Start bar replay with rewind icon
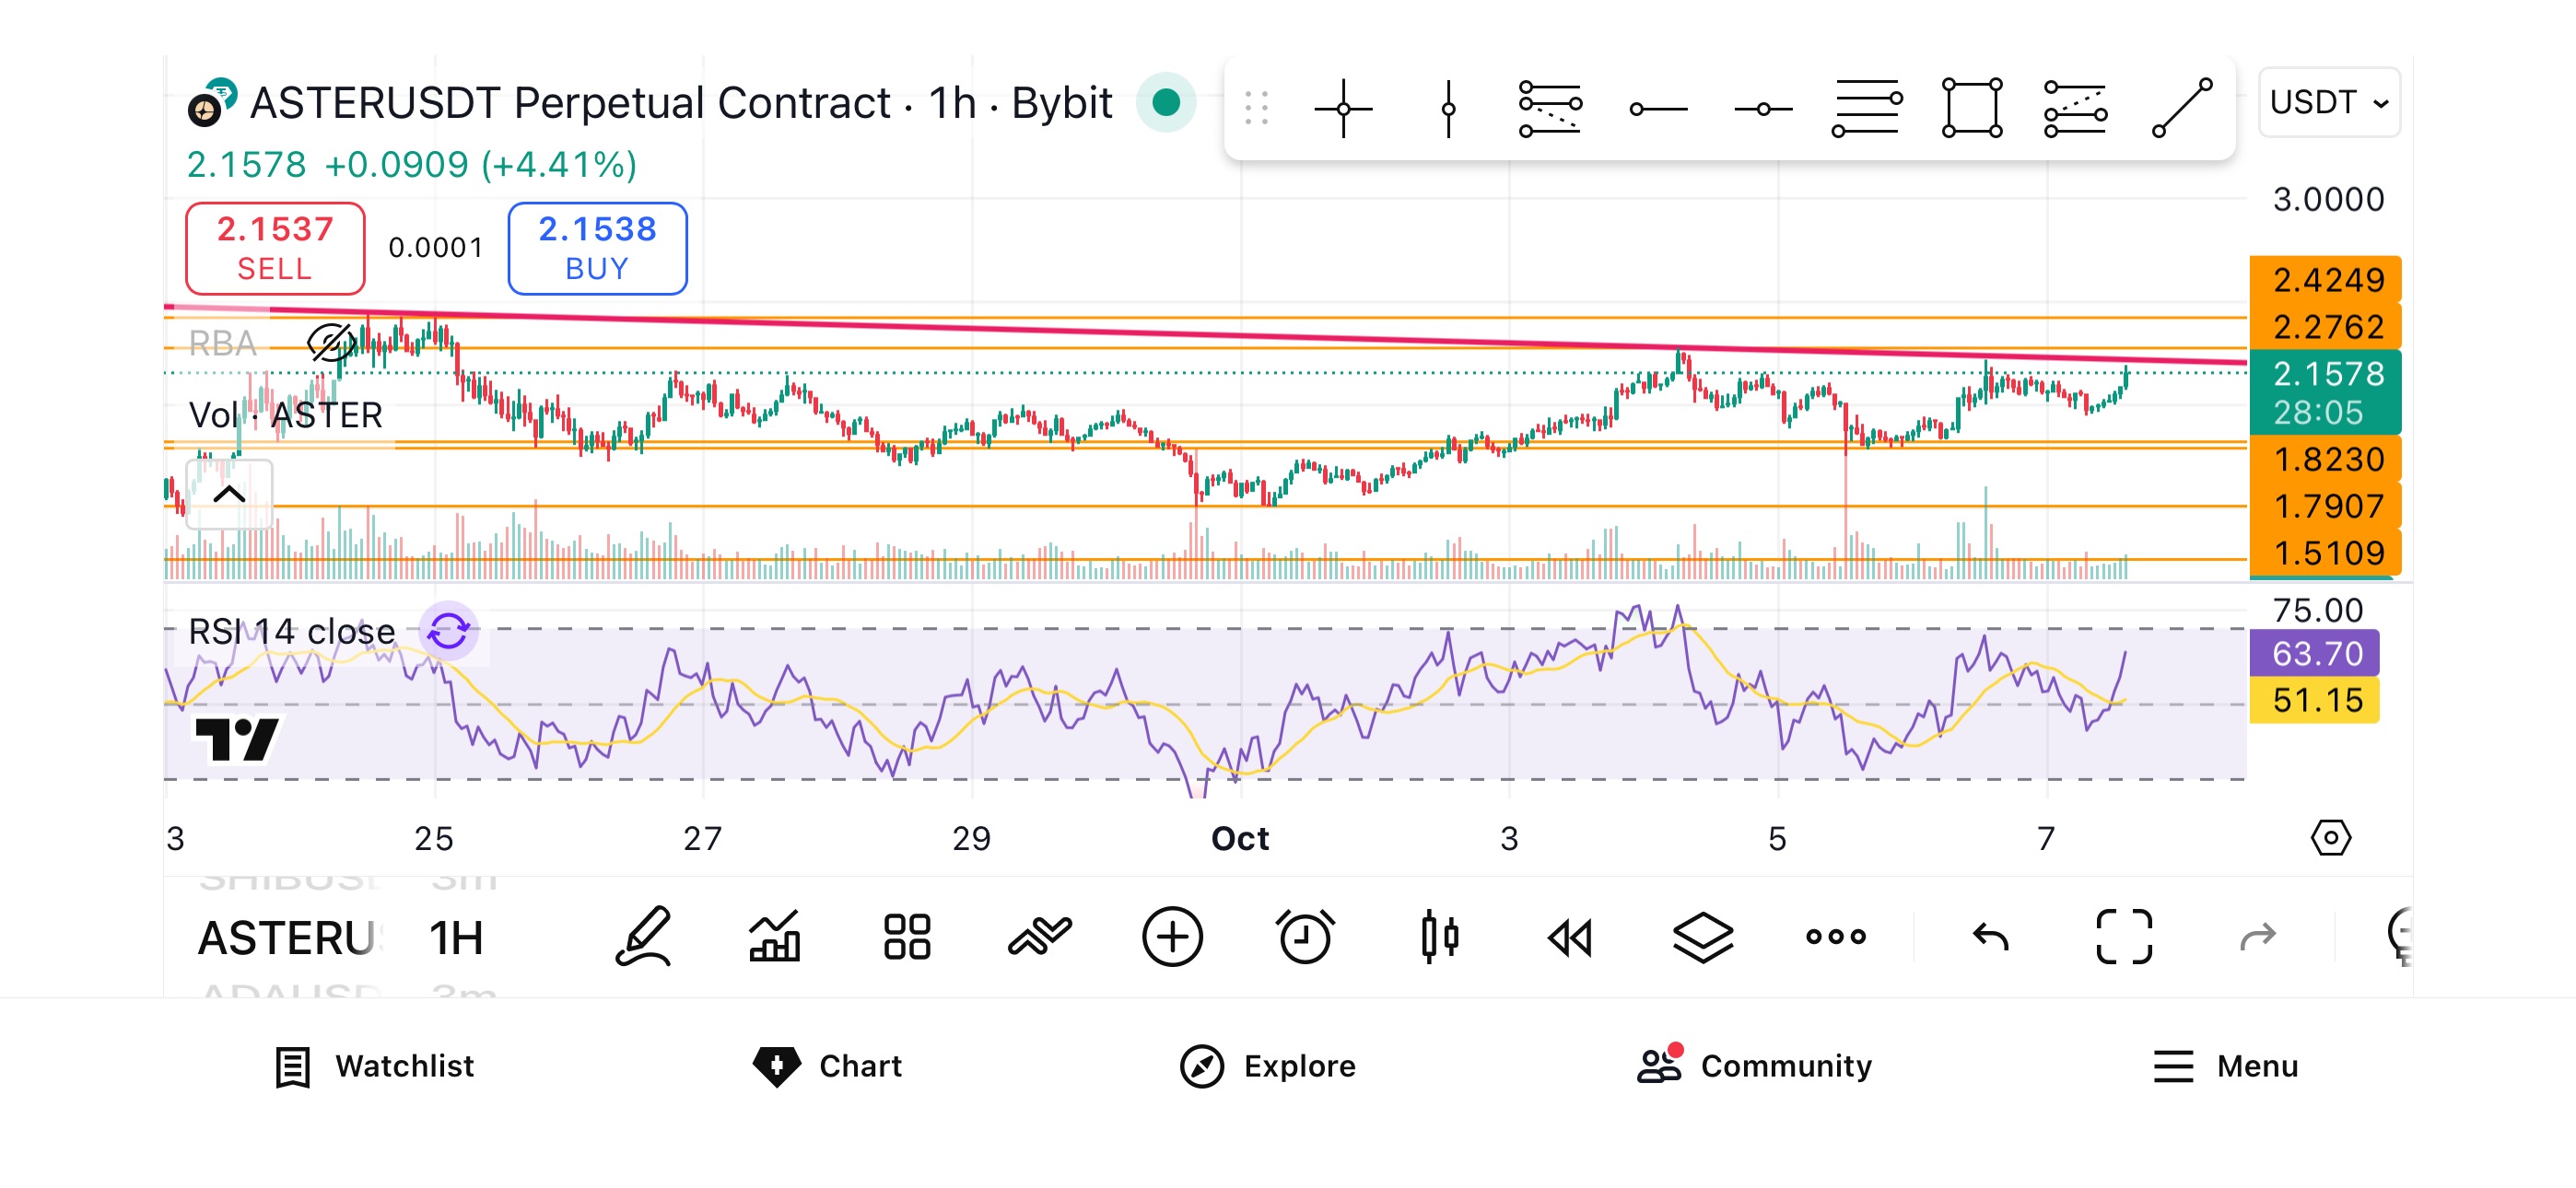2576x1188 pixels. (1569, 937)
